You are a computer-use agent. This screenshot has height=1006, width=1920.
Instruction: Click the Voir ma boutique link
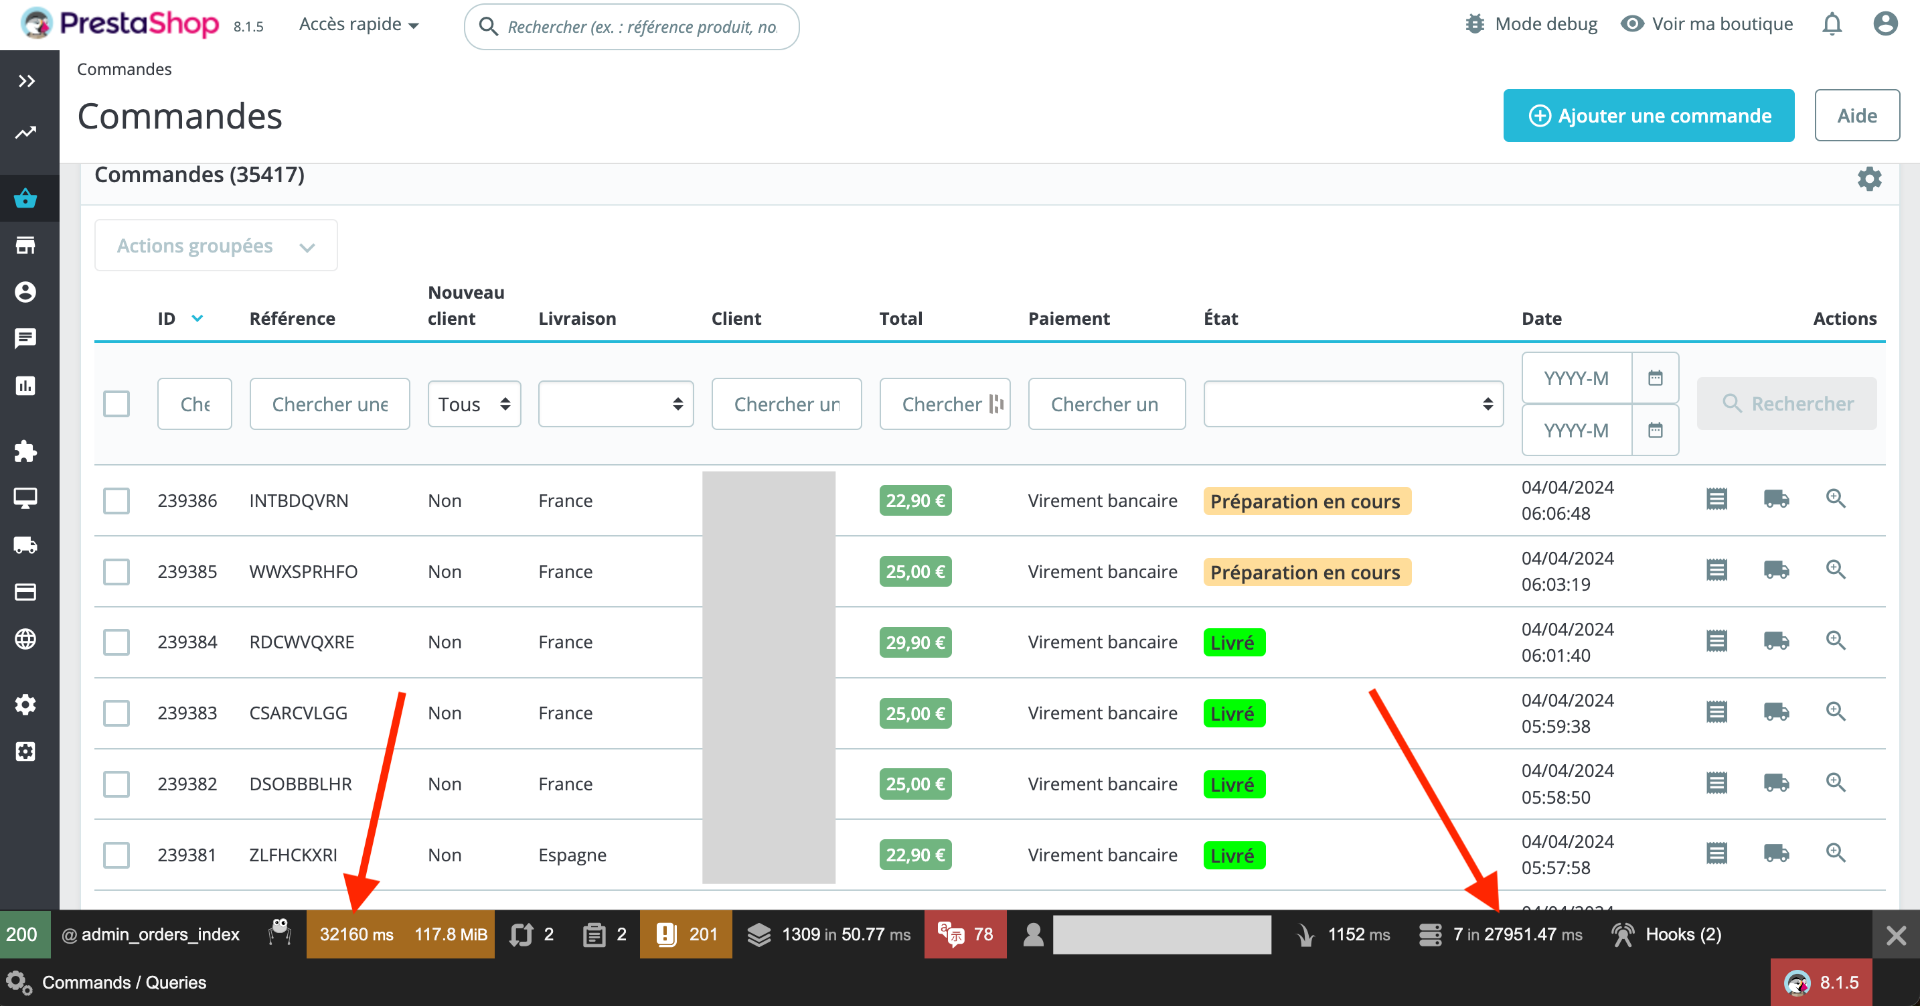tap(1708, 24)
